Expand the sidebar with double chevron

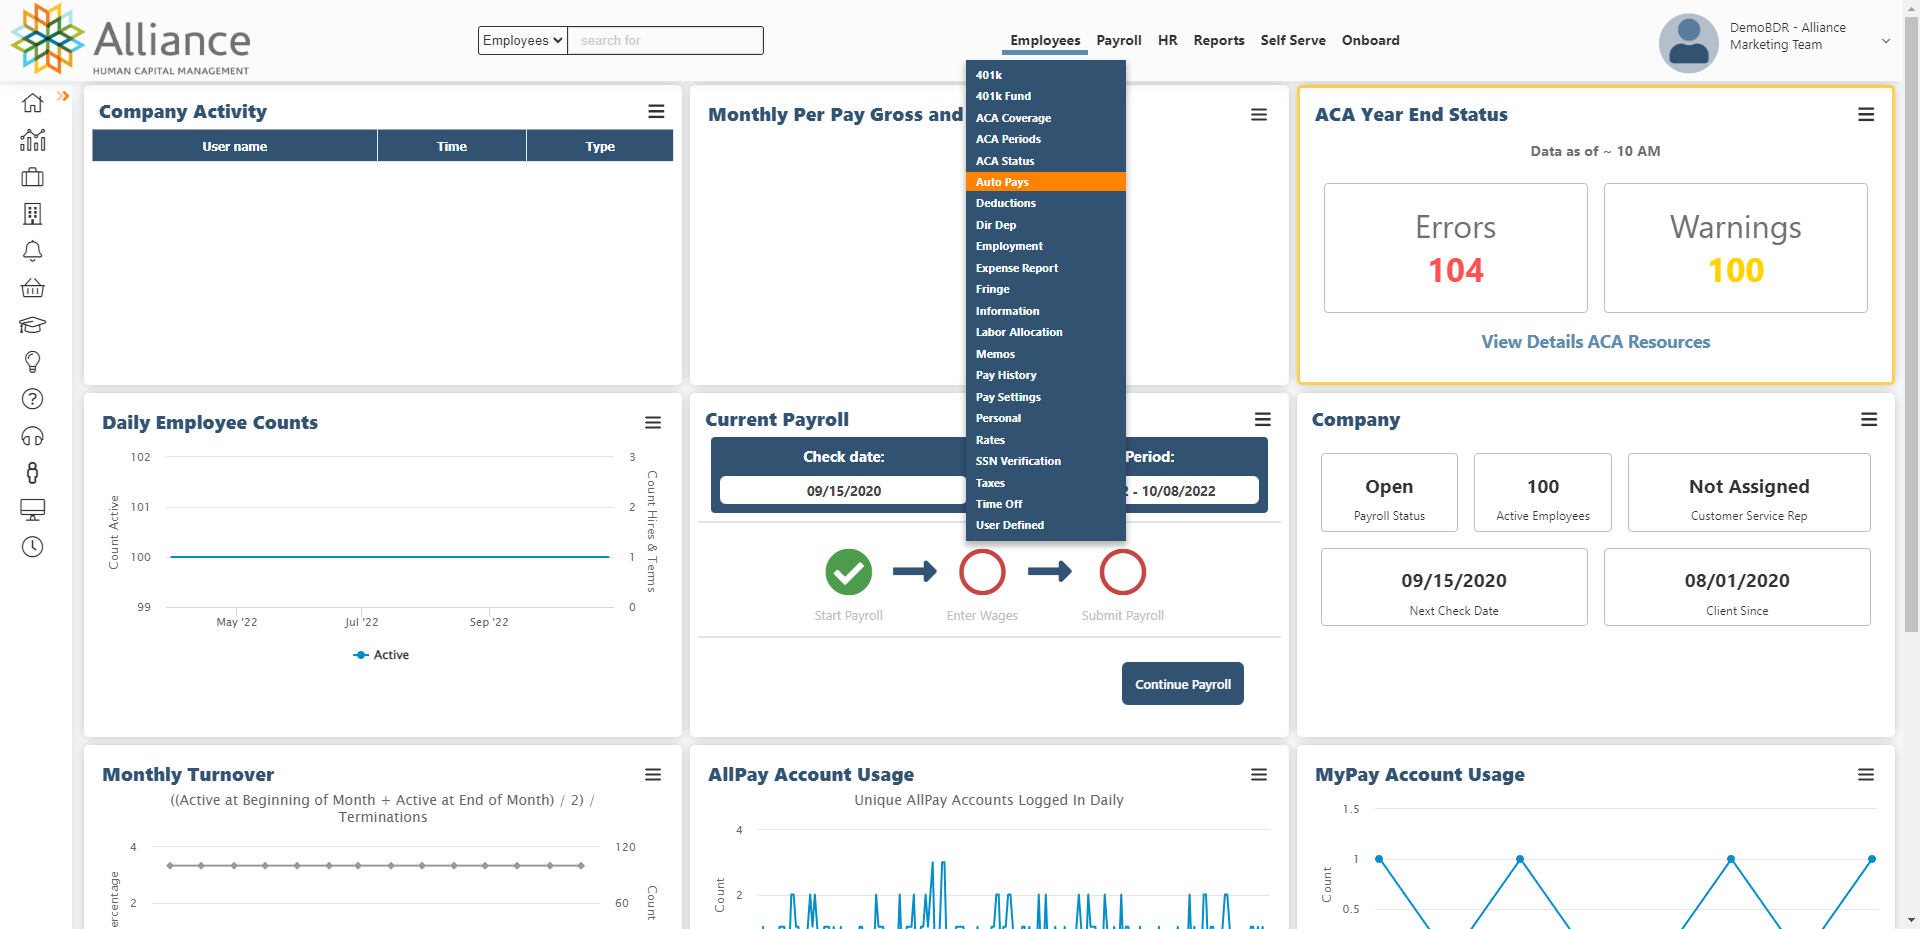63,96
